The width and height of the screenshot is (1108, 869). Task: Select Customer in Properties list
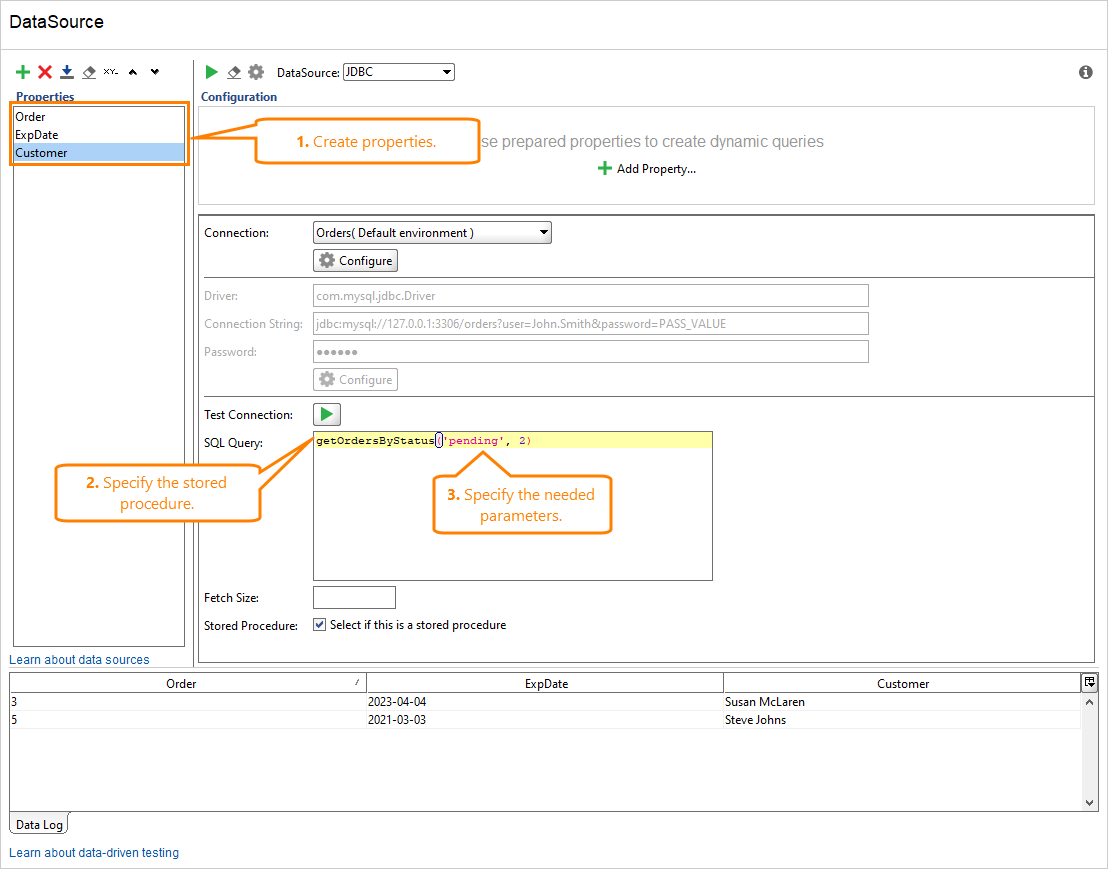(99, 153)
